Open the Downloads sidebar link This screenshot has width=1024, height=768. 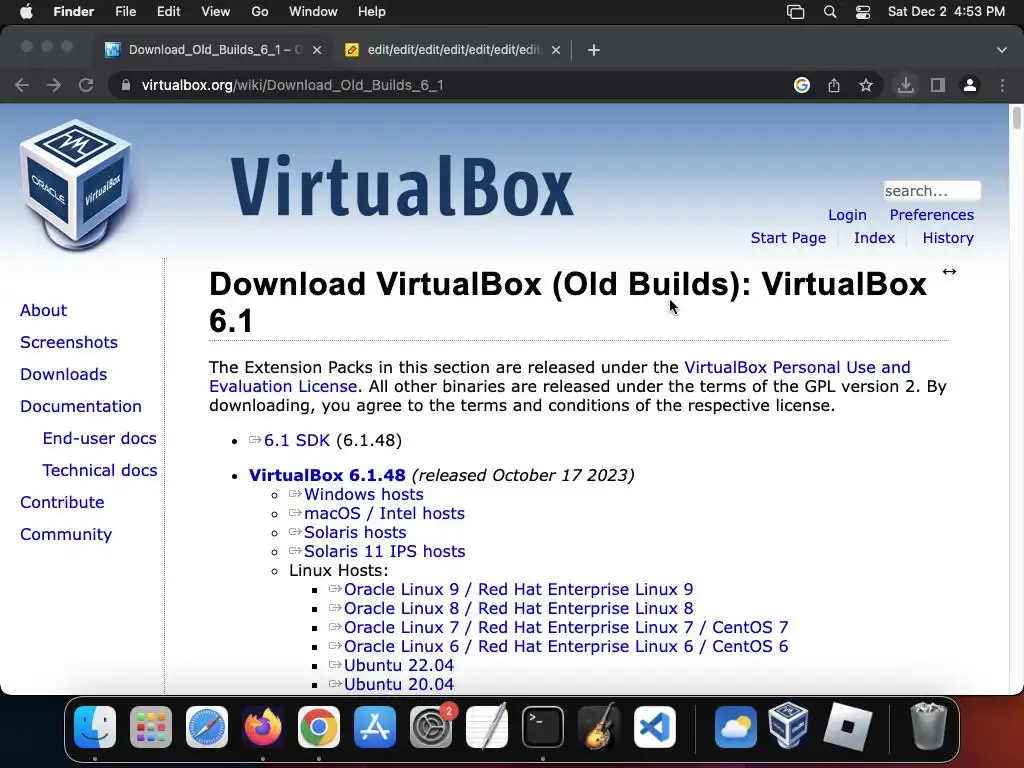(x=63, y=374)
